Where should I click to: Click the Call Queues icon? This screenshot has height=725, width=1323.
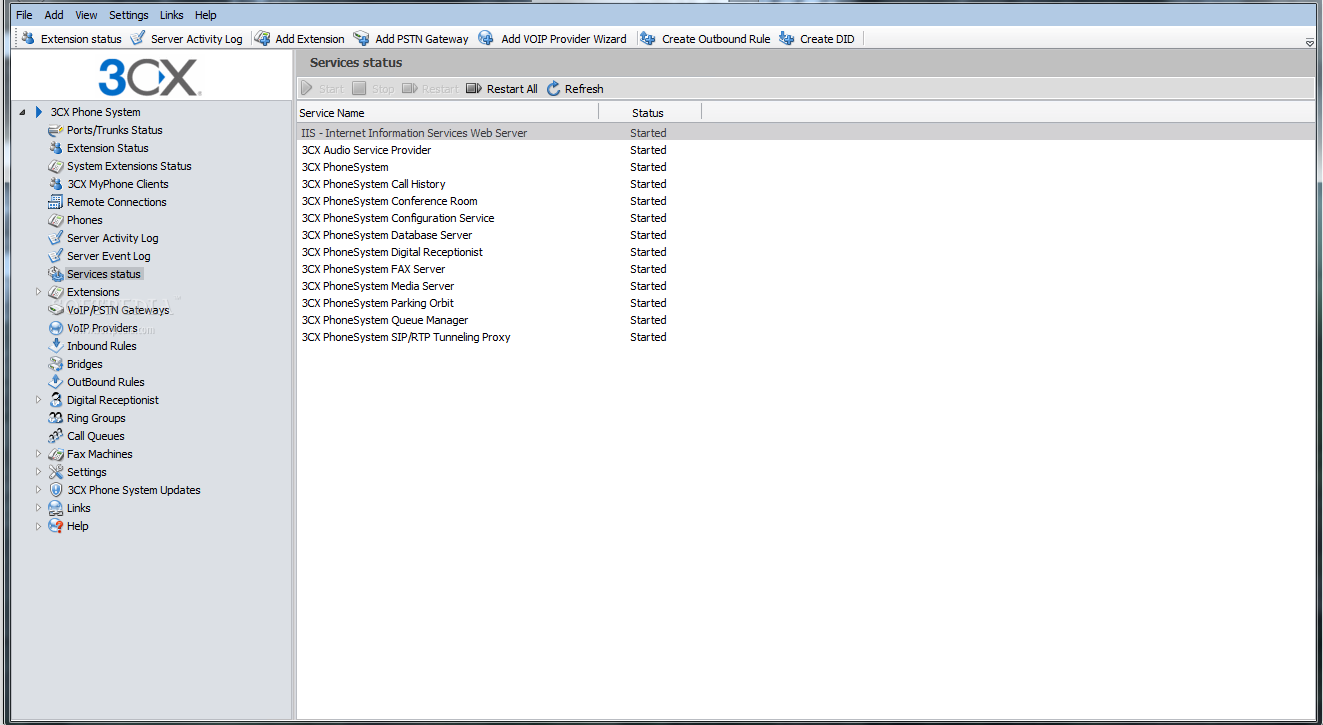[x=56, y=436]
